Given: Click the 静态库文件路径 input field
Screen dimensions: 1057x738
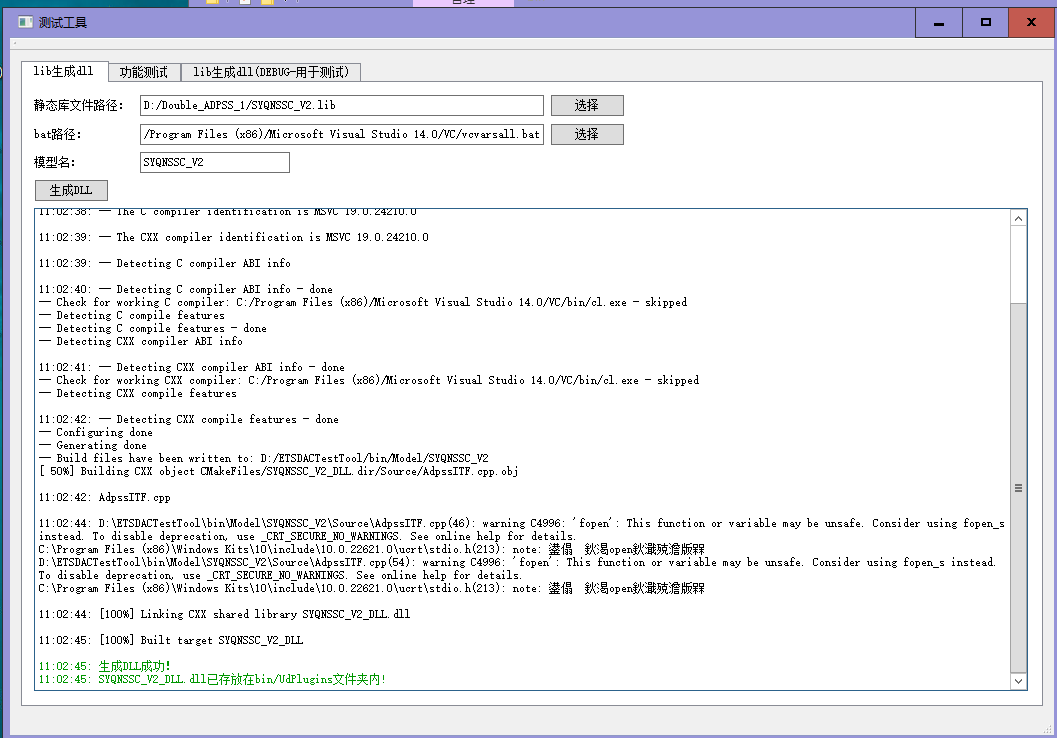Looking at the screenshot, I should coord(341,105).
